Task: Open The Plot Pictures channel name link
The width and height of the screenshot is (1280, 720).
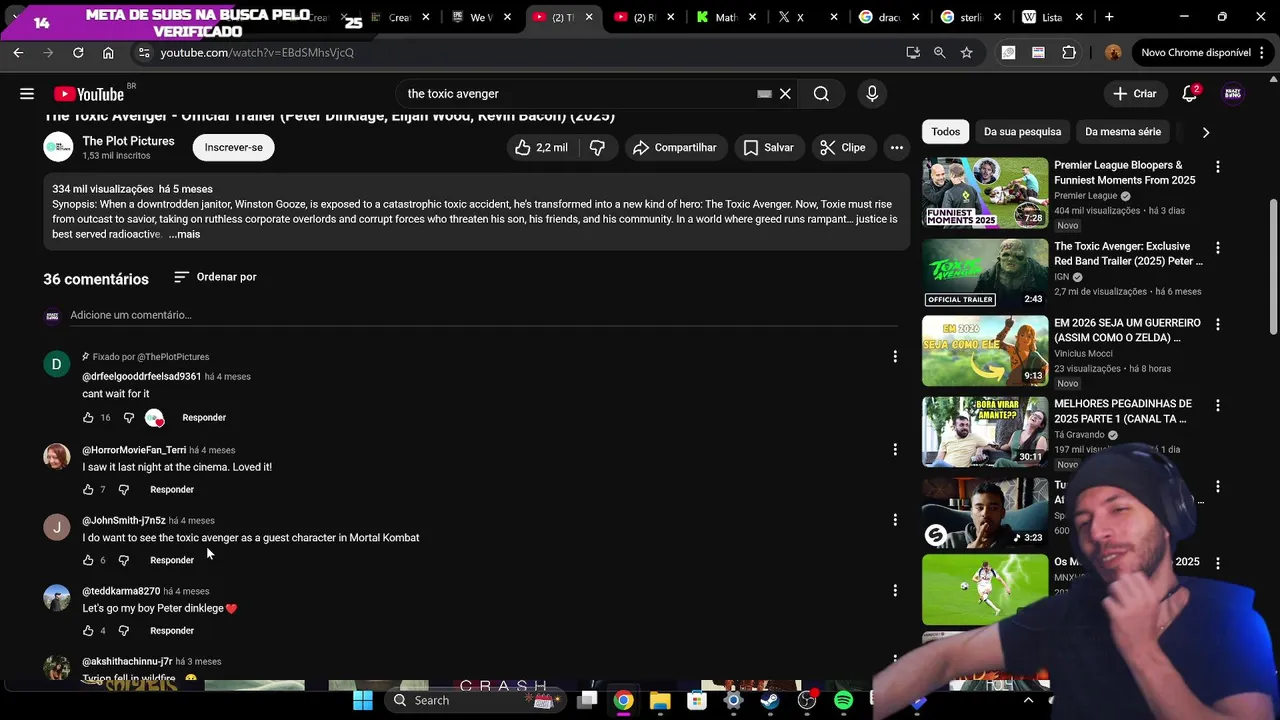Action: (128, 141)
